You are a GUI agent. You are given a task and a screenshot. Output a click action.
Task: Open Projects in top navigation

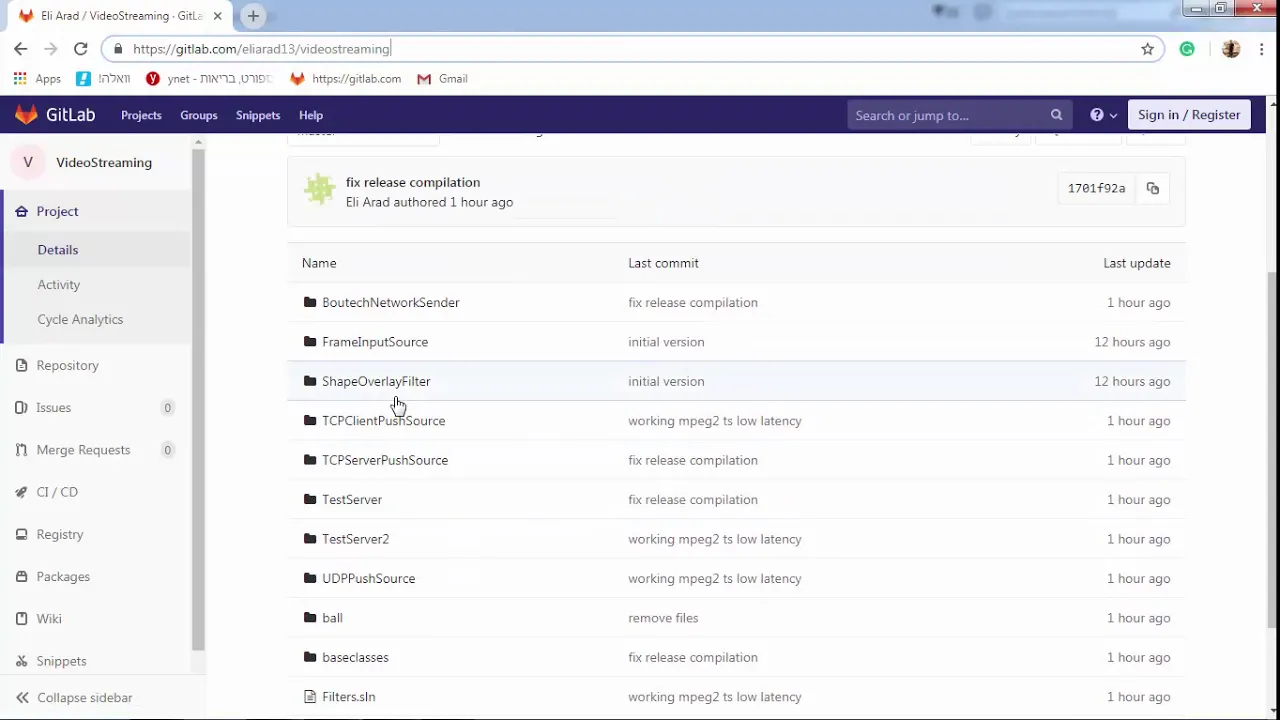coord(141,115)
